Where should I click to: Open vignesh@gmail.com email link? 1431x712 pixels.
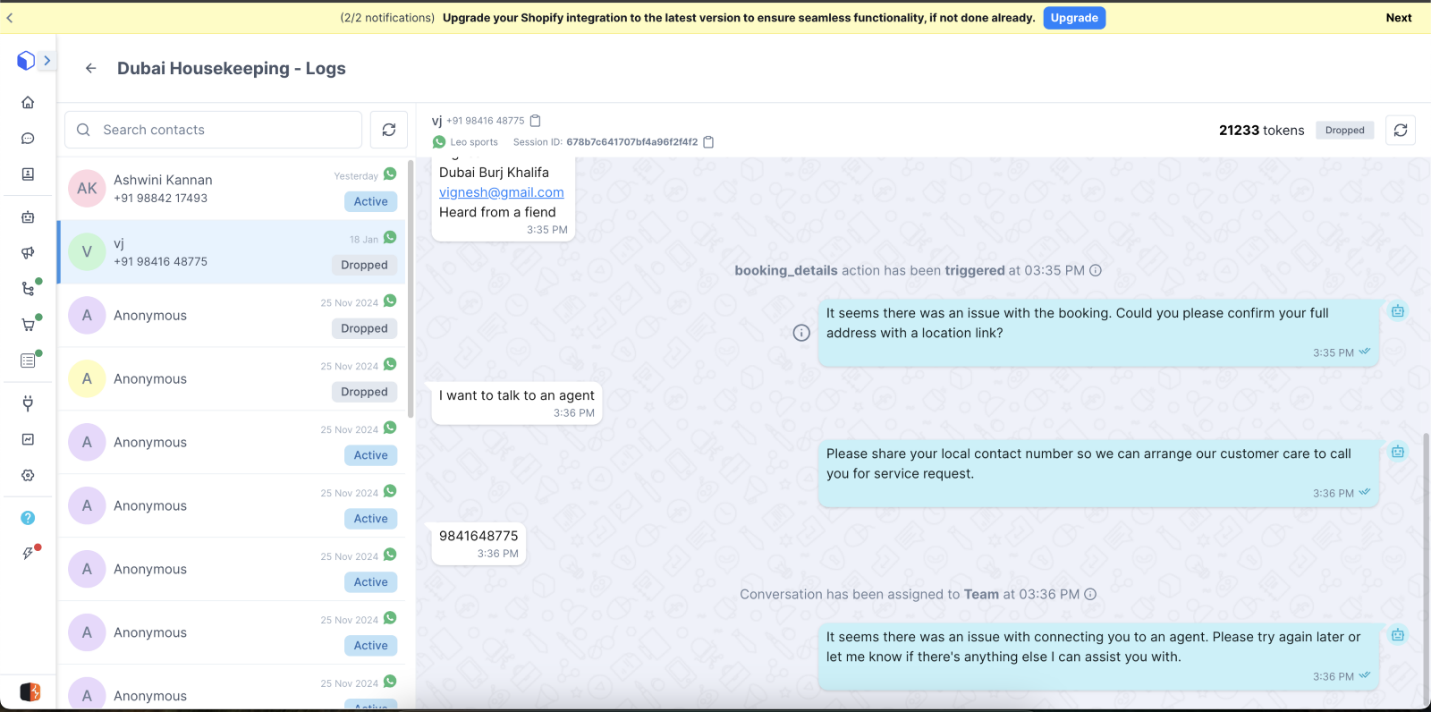(501, 192)
